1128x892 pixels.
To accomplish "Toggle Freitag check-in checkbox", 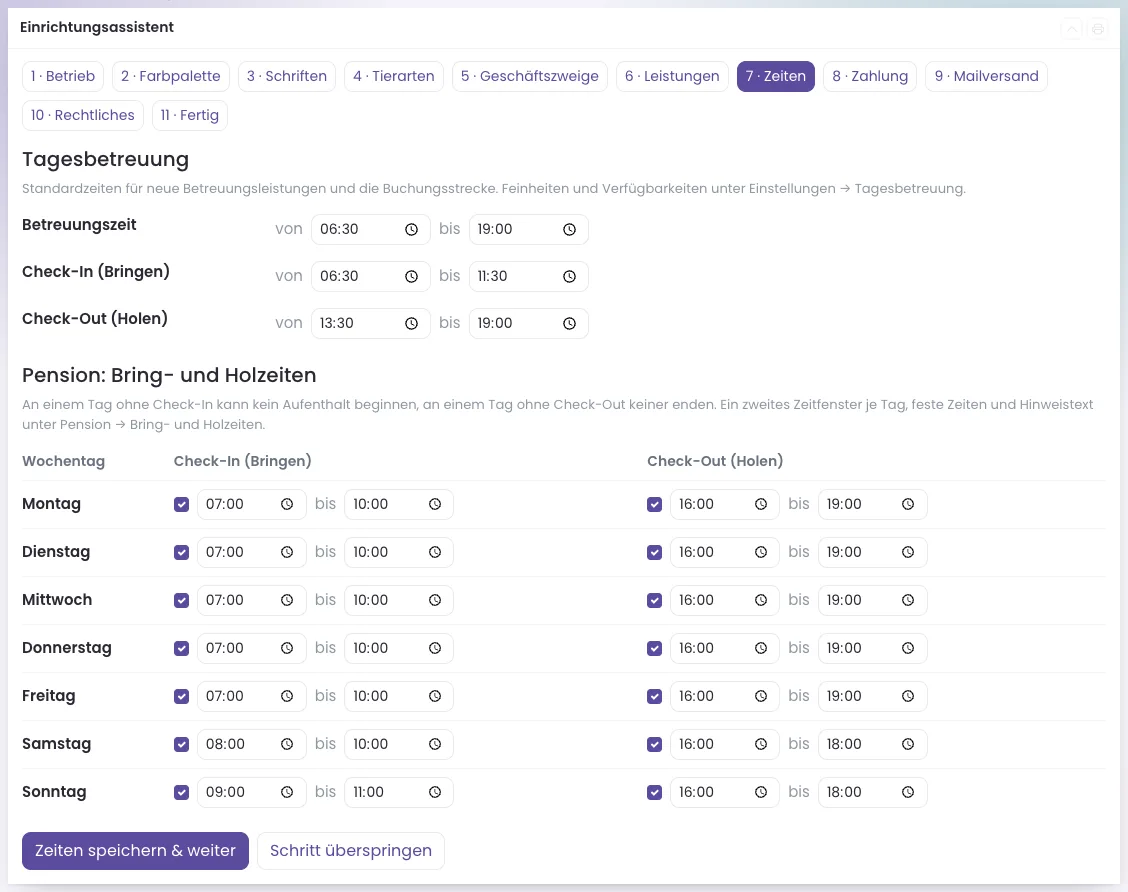I will [181, 696].
